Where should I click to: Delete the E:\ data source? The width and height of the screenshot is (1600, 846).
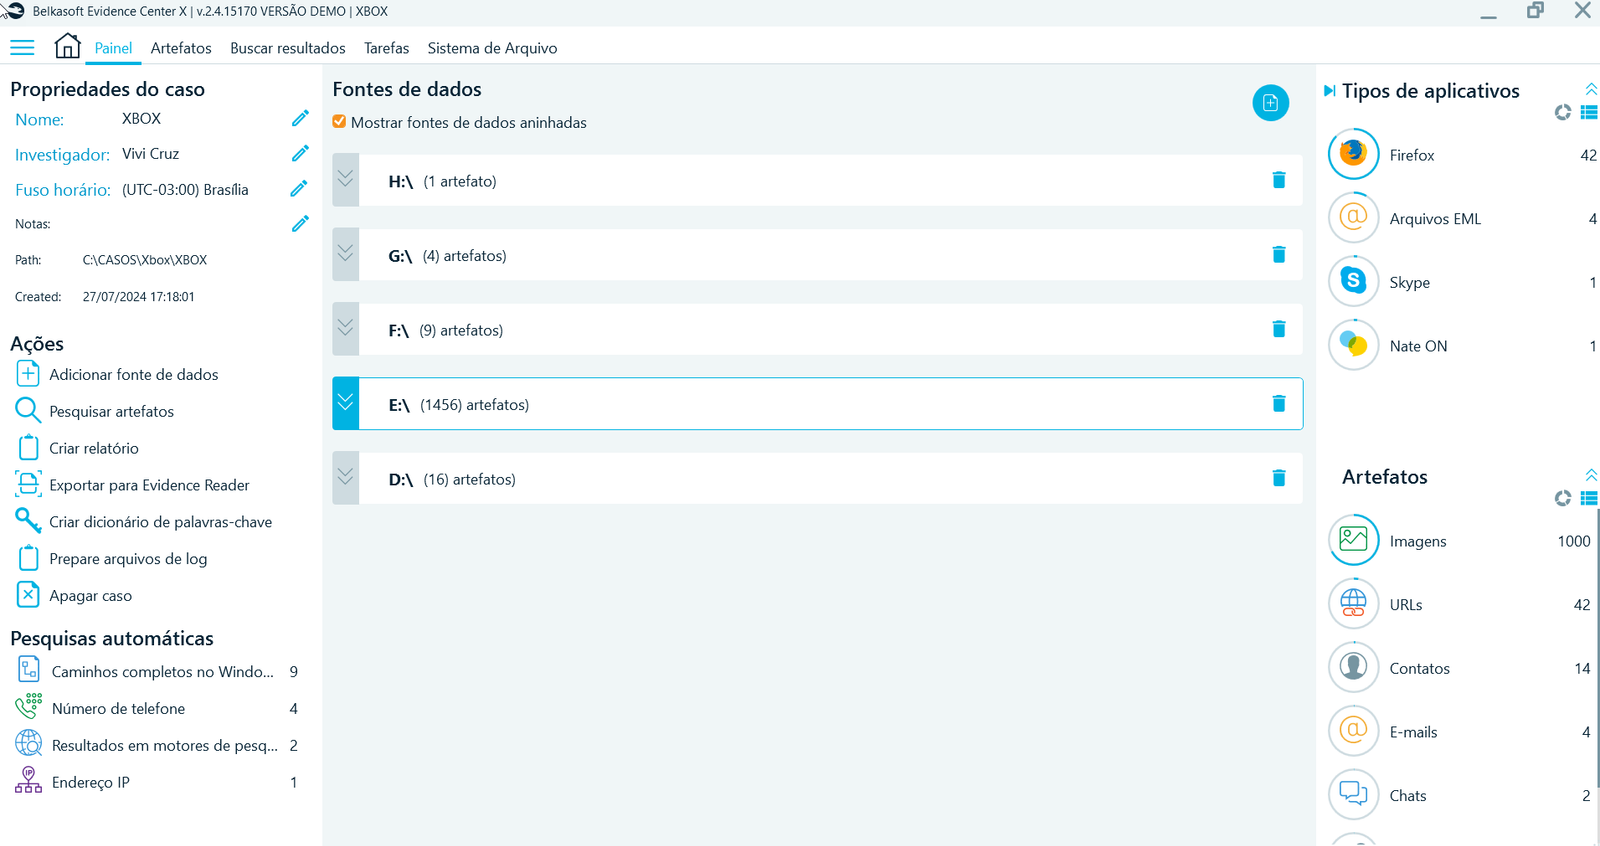click(x=1278, y=403)
